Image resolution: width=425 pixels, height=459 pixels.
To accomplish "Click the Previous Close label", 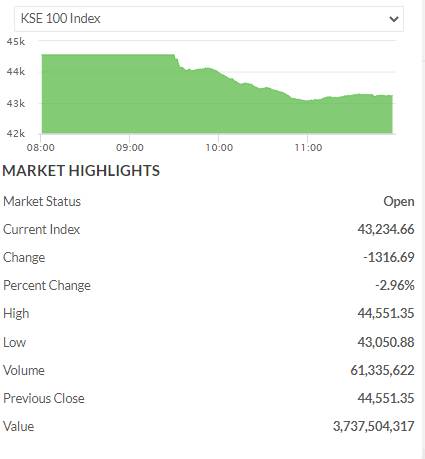I will (x=44, y=398).
